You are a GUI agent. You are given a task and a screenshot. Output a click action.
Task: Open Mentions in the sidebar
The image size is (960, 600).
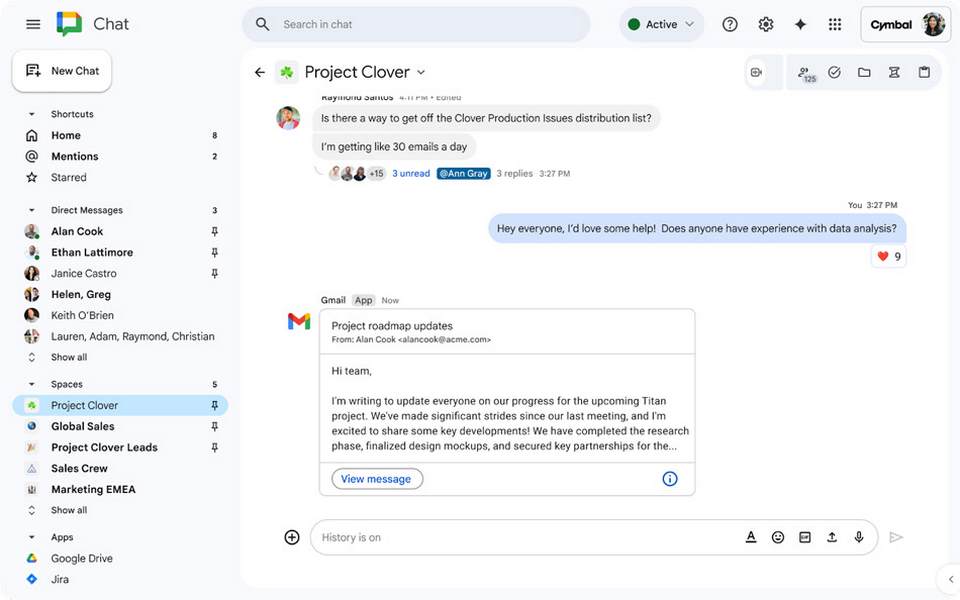coord(75,157)
